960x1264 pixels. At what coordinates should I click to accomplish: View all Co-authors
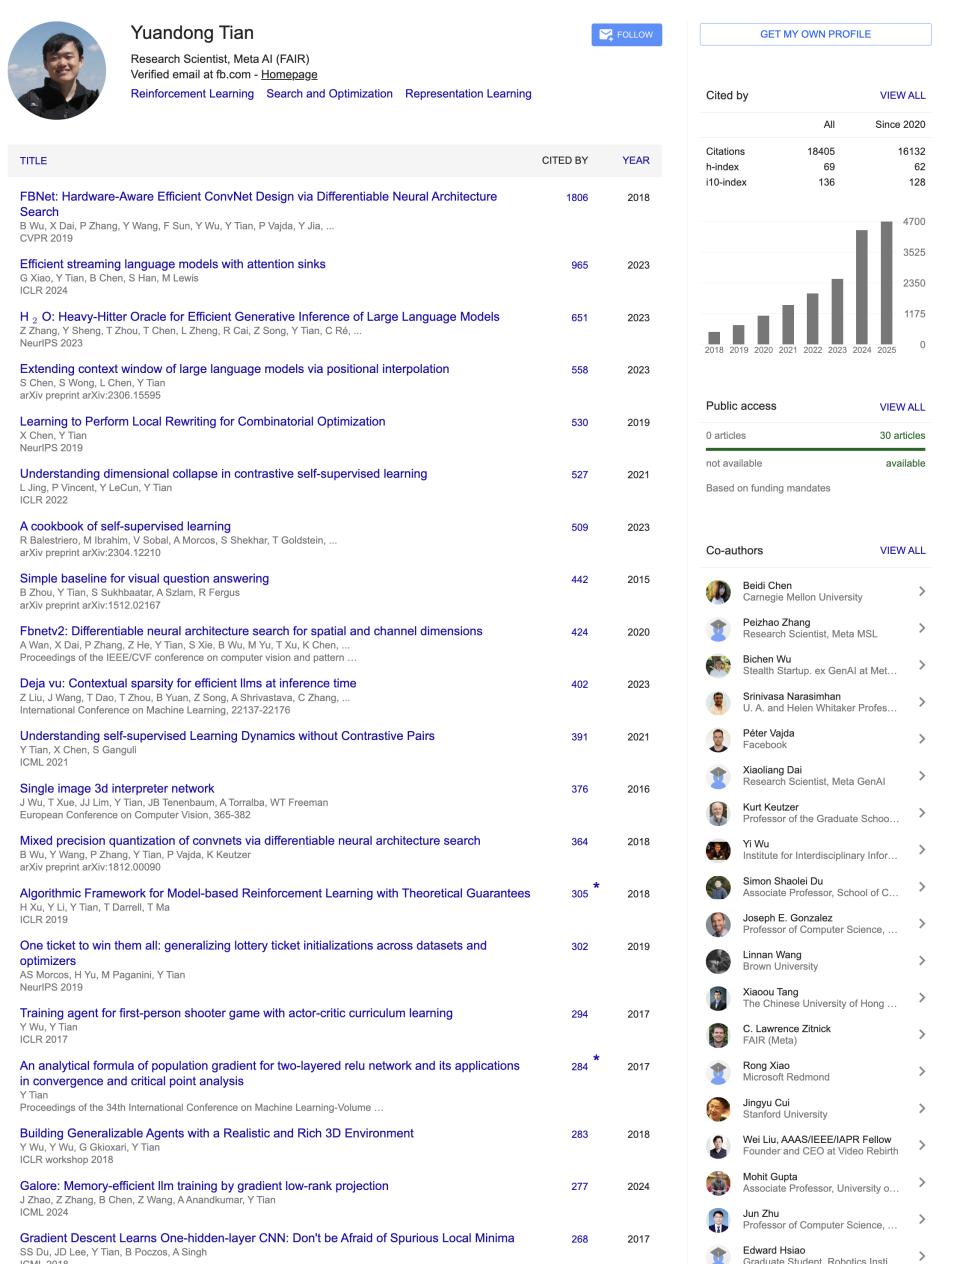(902, 551)
